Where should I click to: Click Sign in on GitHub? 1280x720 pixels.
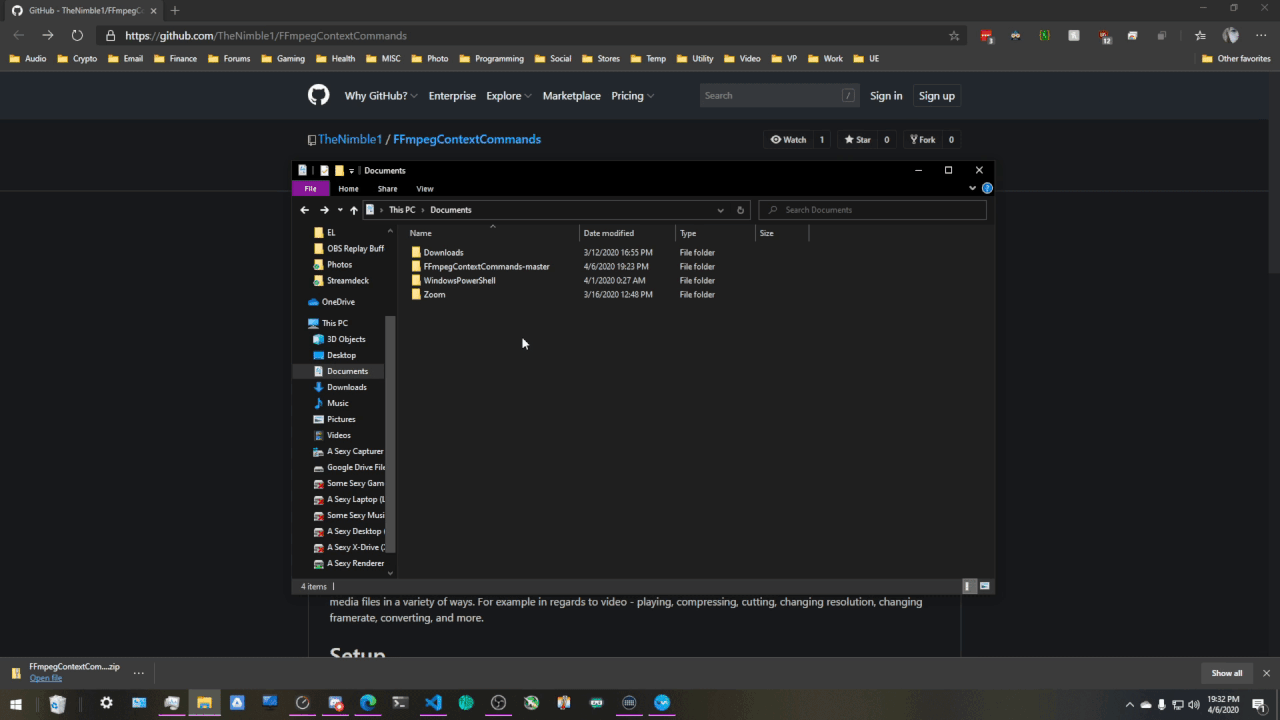tap(886, 96)
